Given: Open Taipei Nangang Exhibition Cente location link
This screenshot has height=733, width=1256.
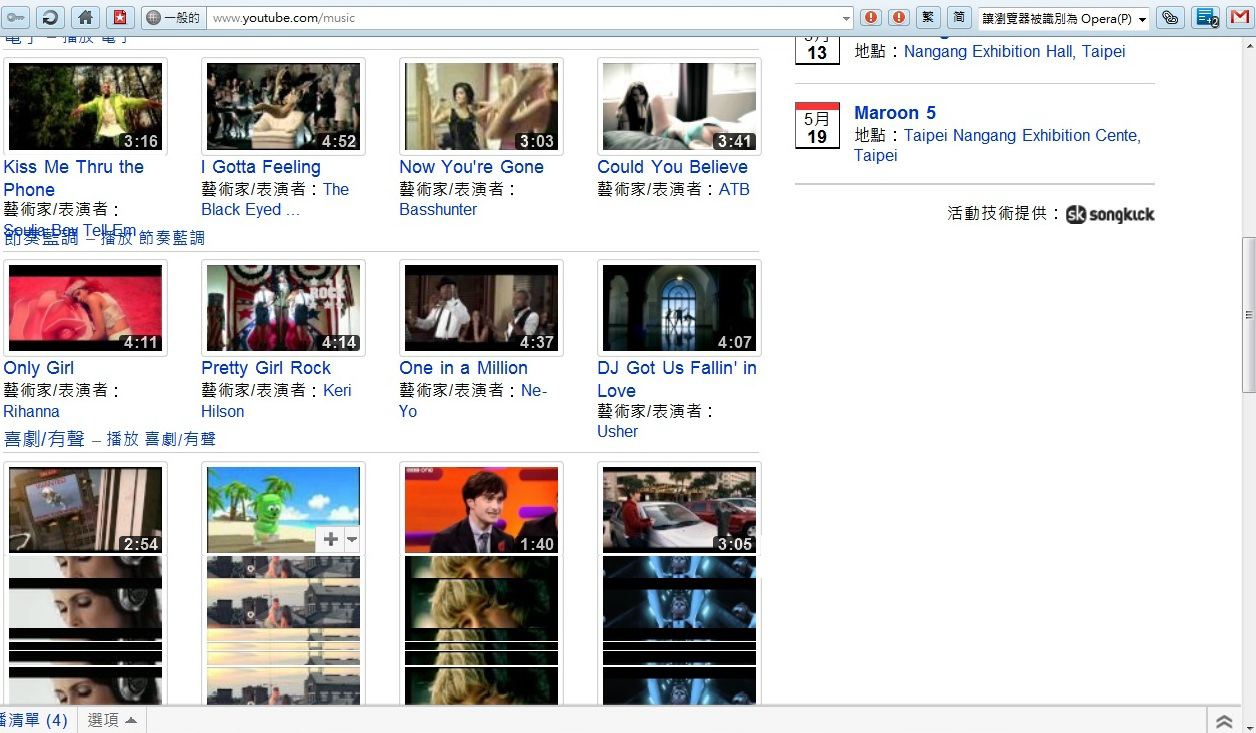Looking at the screenshot, I should point(997,145).
